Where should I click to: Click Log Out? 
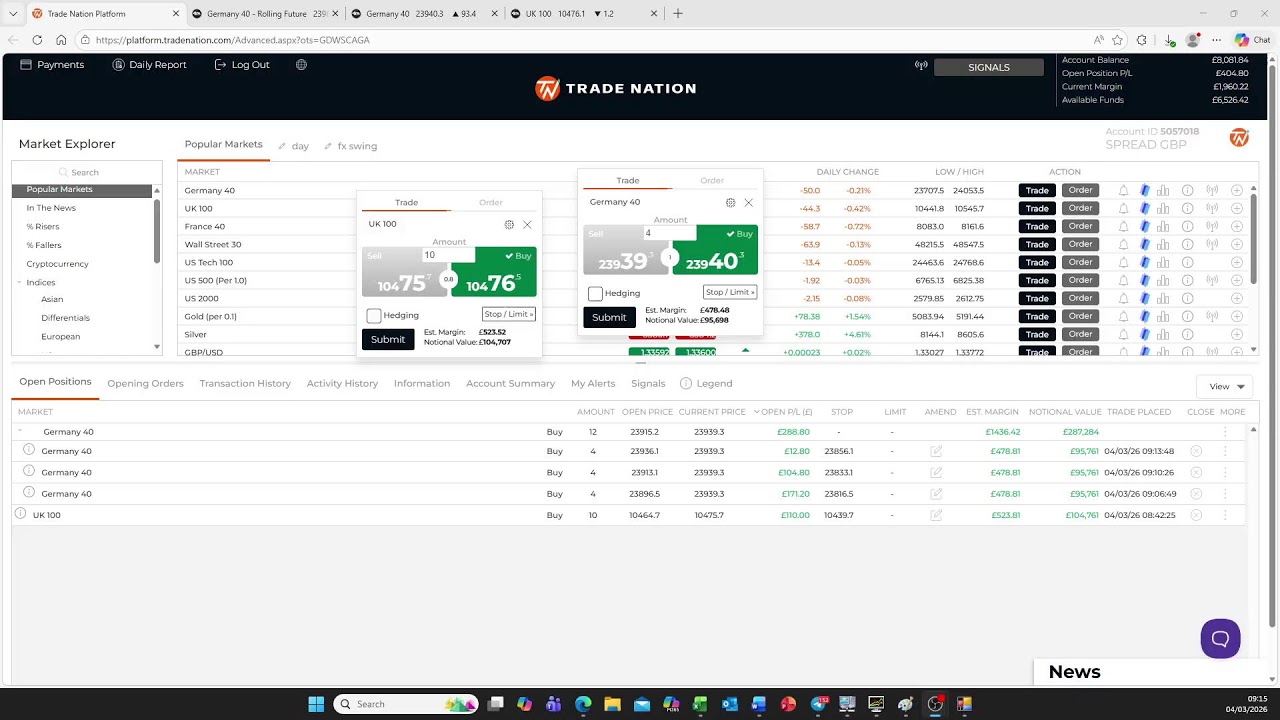point(242,65)
